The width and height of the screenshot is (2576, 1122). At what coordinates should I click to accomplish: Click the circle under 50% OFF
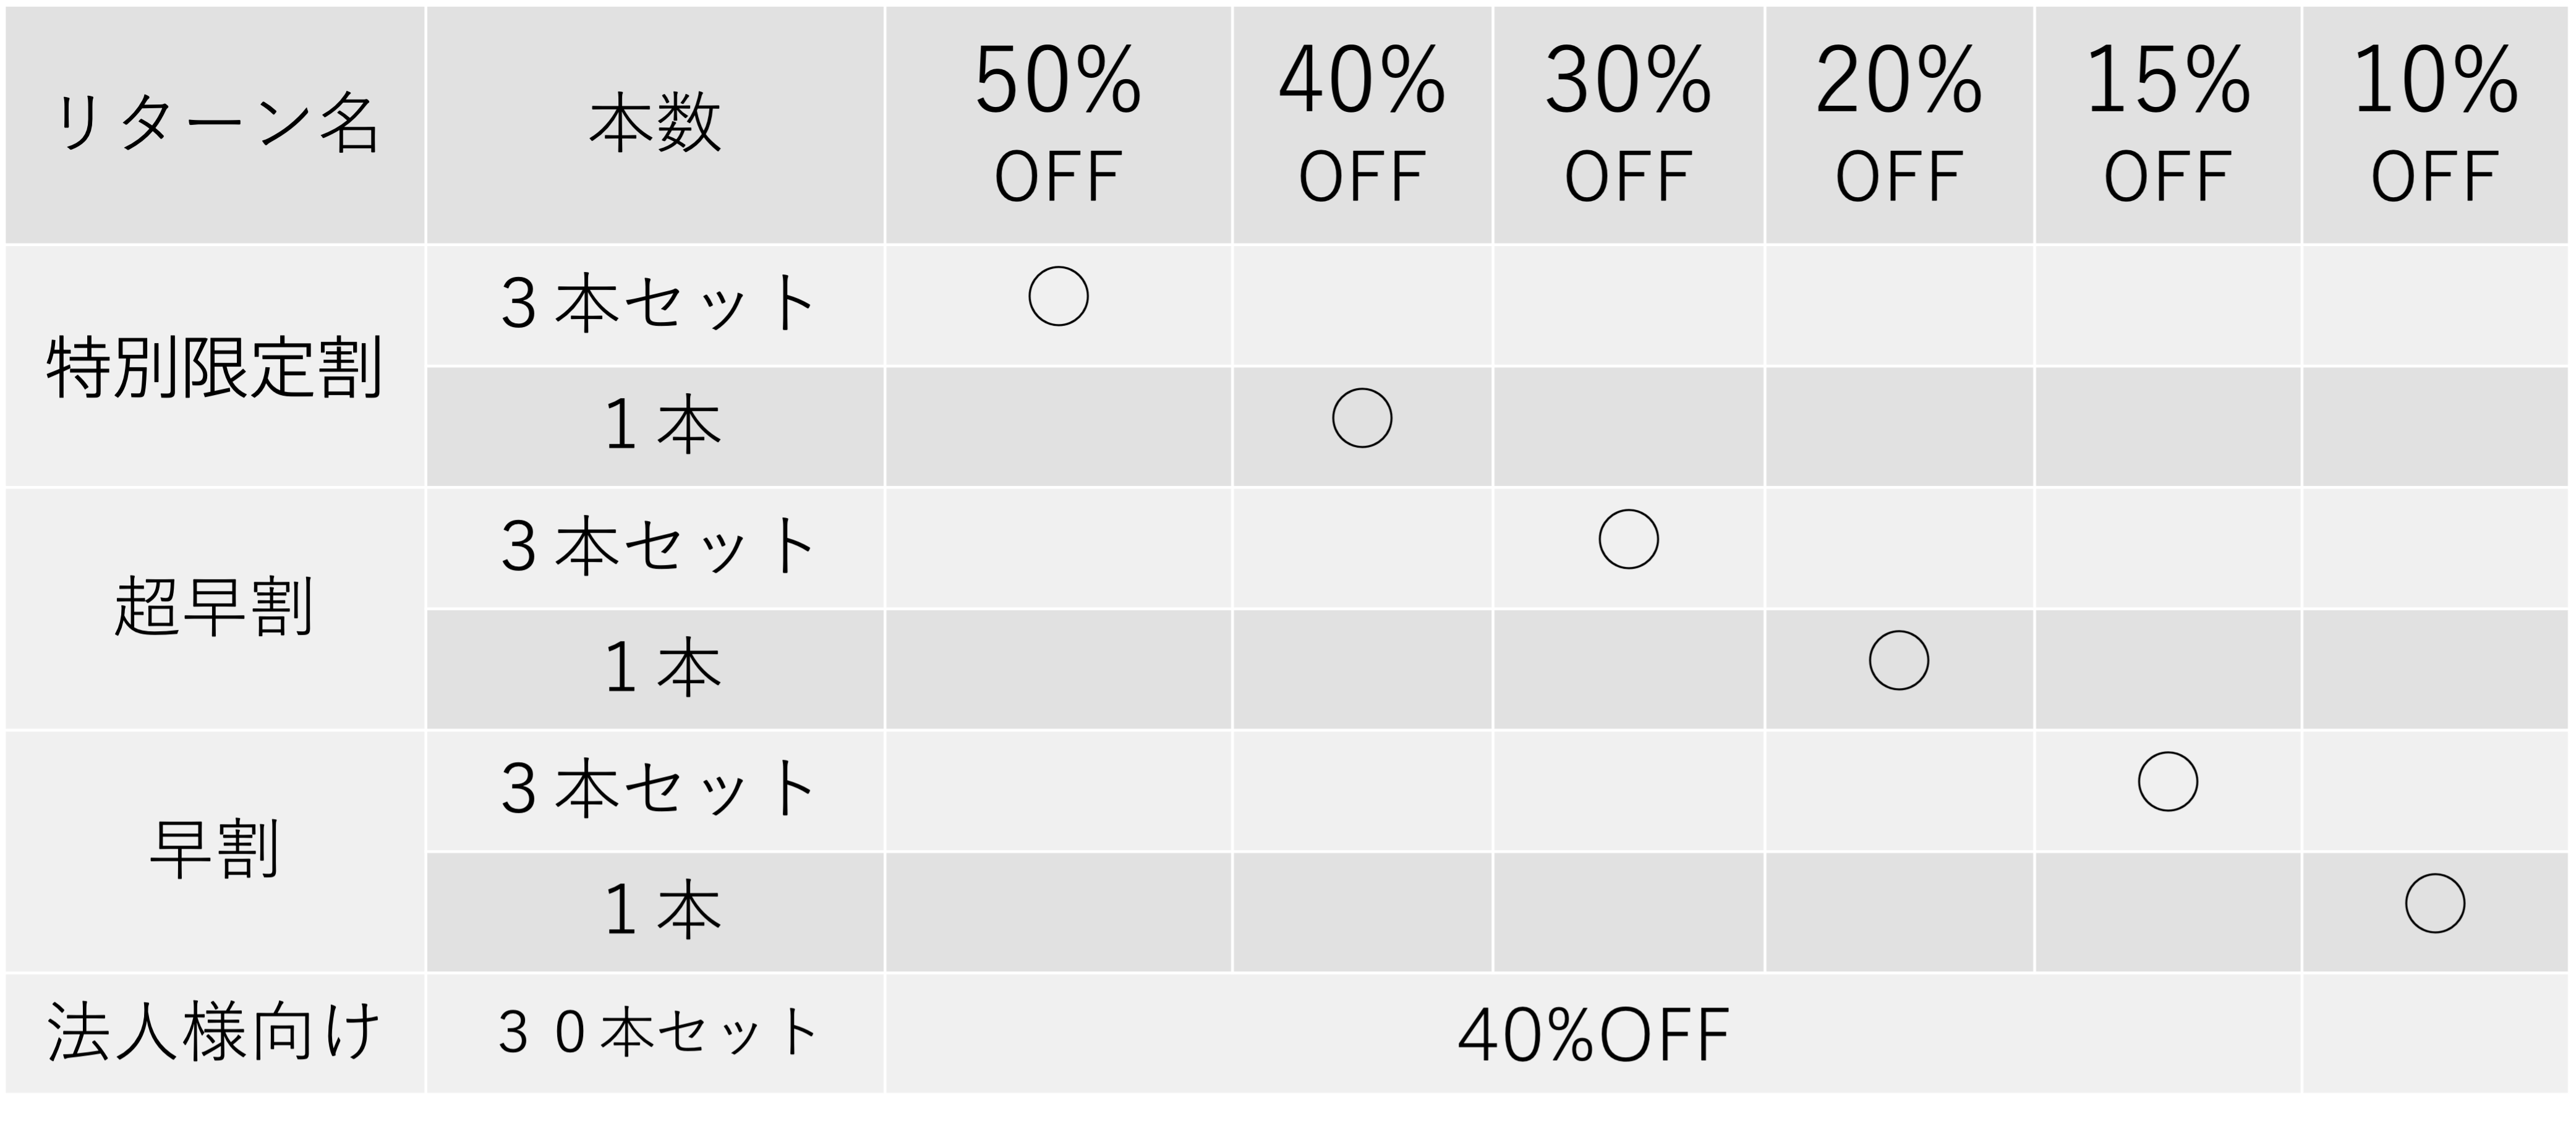pyautogui.click(x=1058, y=296)
